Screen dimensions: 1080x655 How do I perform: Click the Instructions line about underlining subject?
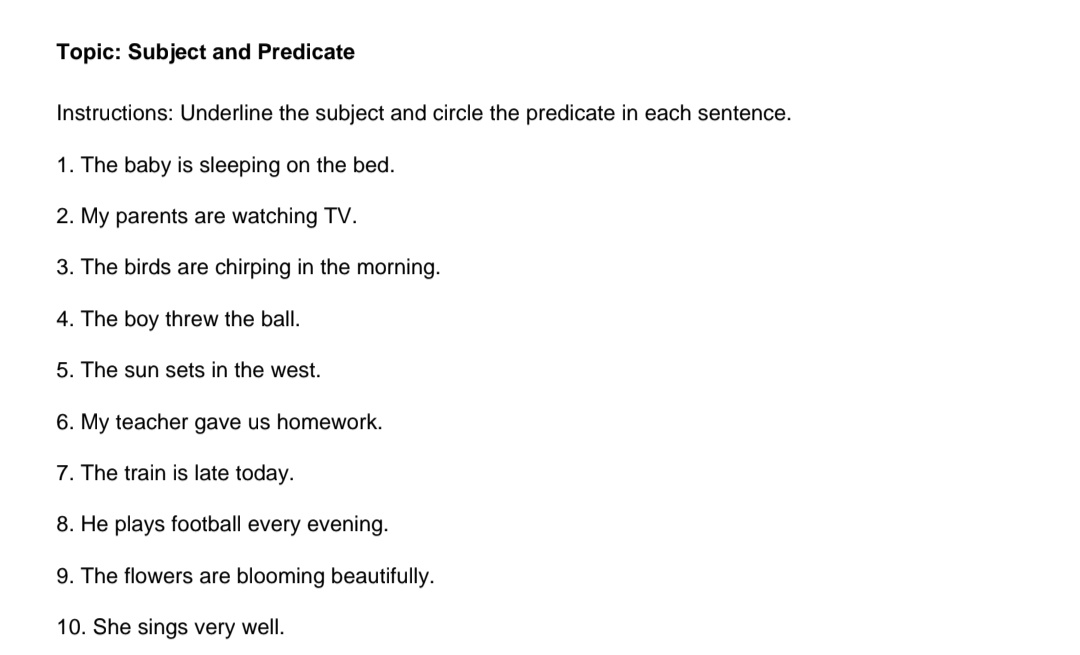click(x=424, y=113)
